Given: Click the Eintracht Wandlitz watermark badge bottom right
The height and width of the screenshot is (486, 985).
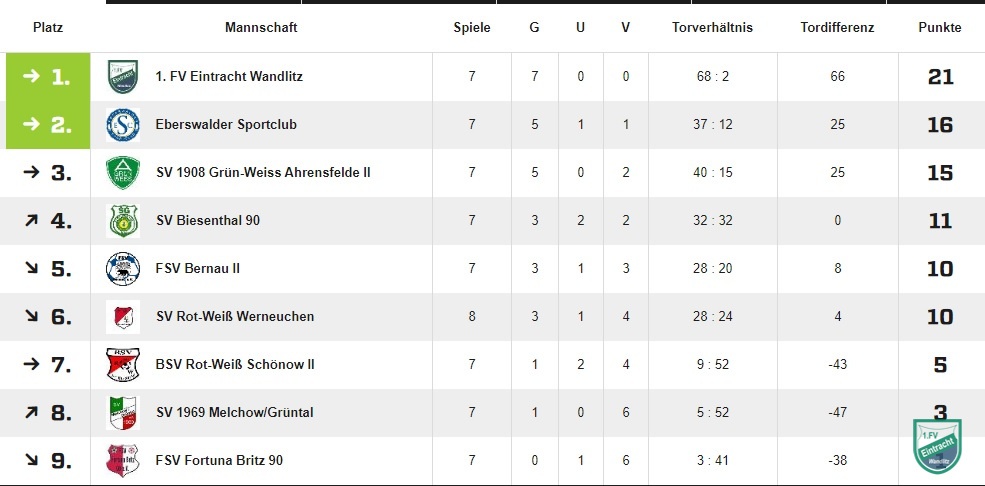Looking at the screenshot, I should [x=937, y=446].
